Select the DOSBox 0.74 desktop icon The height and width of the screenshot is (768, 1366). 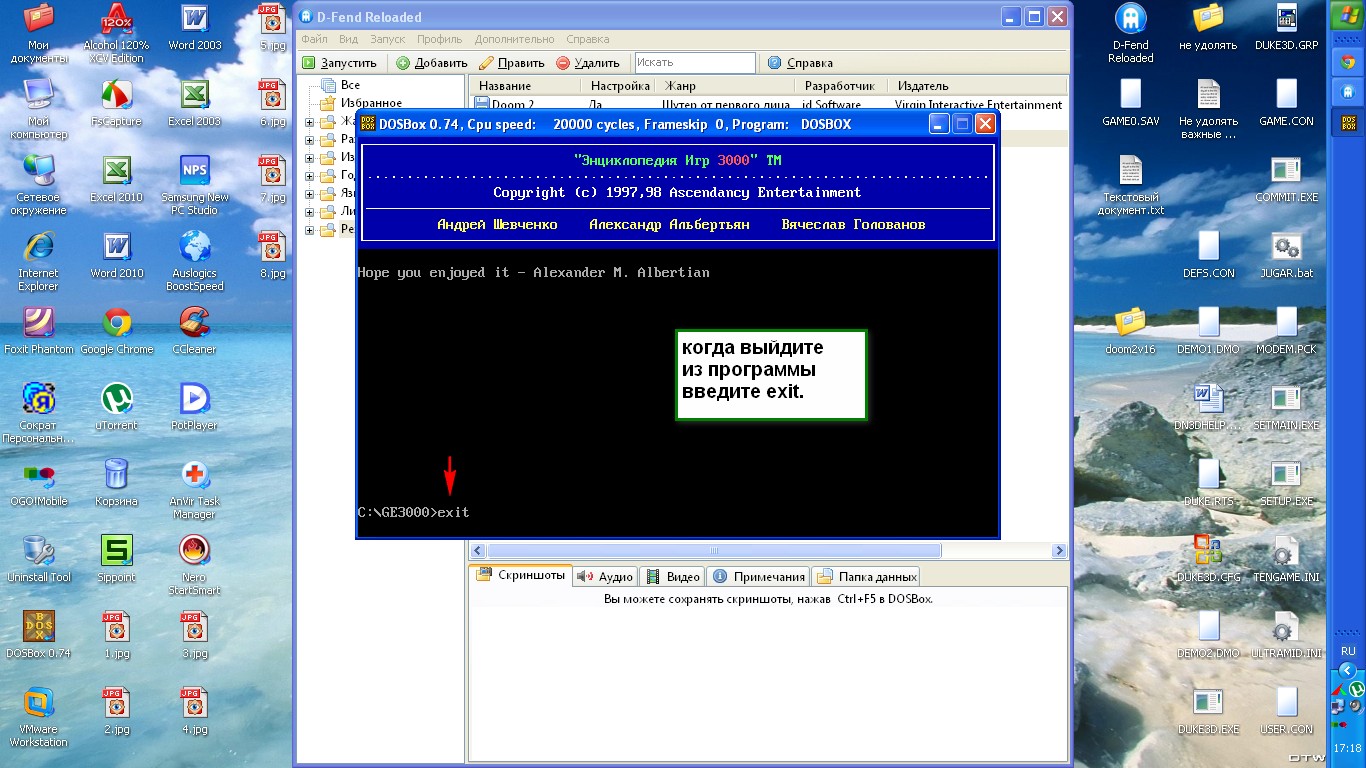coord(38,636)
